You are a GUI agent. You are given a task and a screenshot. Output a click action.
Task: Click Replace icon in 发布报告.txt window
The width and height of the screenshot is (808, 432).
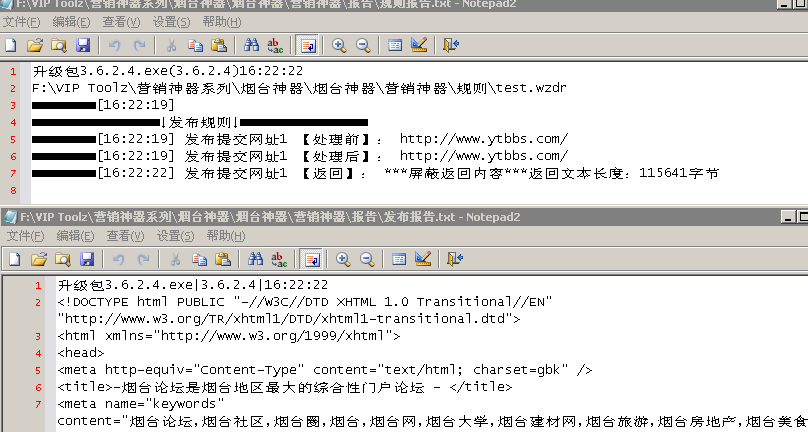click(x=275, y=259)
